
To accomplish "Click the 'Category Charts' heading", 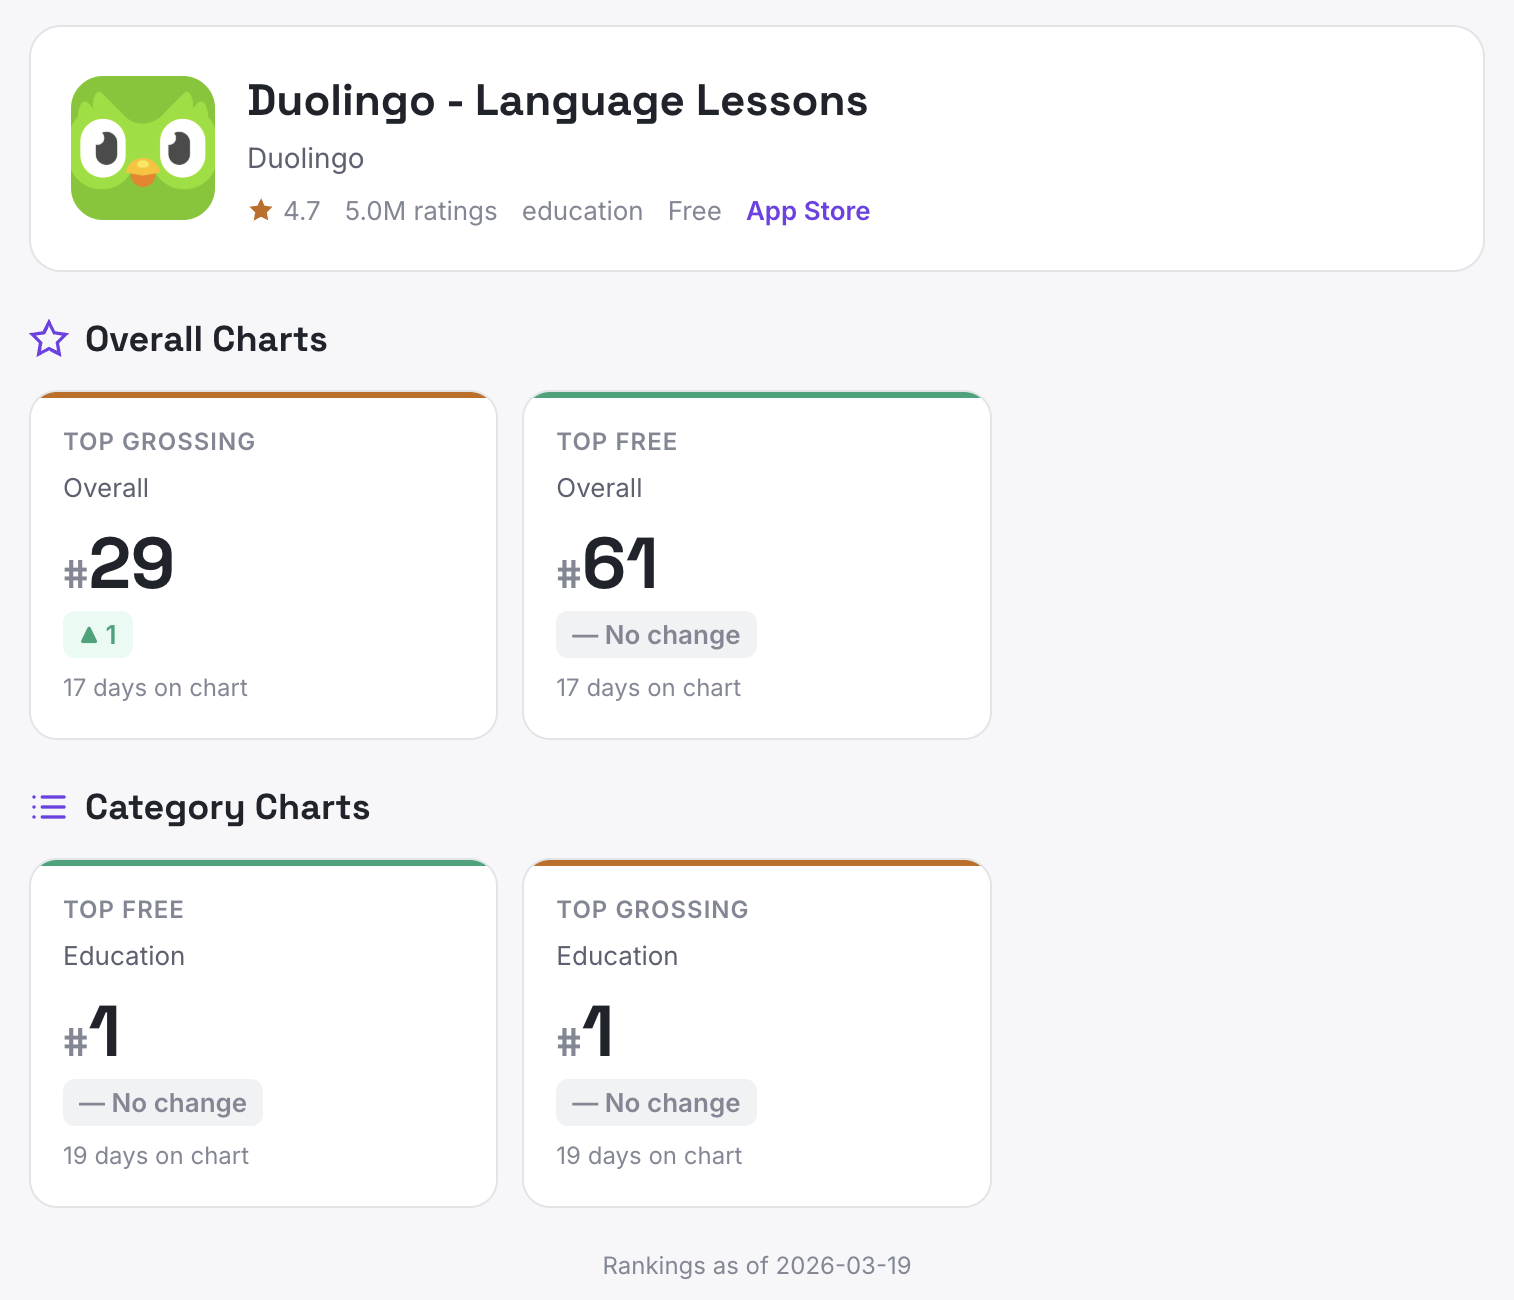I will (228, 808).
